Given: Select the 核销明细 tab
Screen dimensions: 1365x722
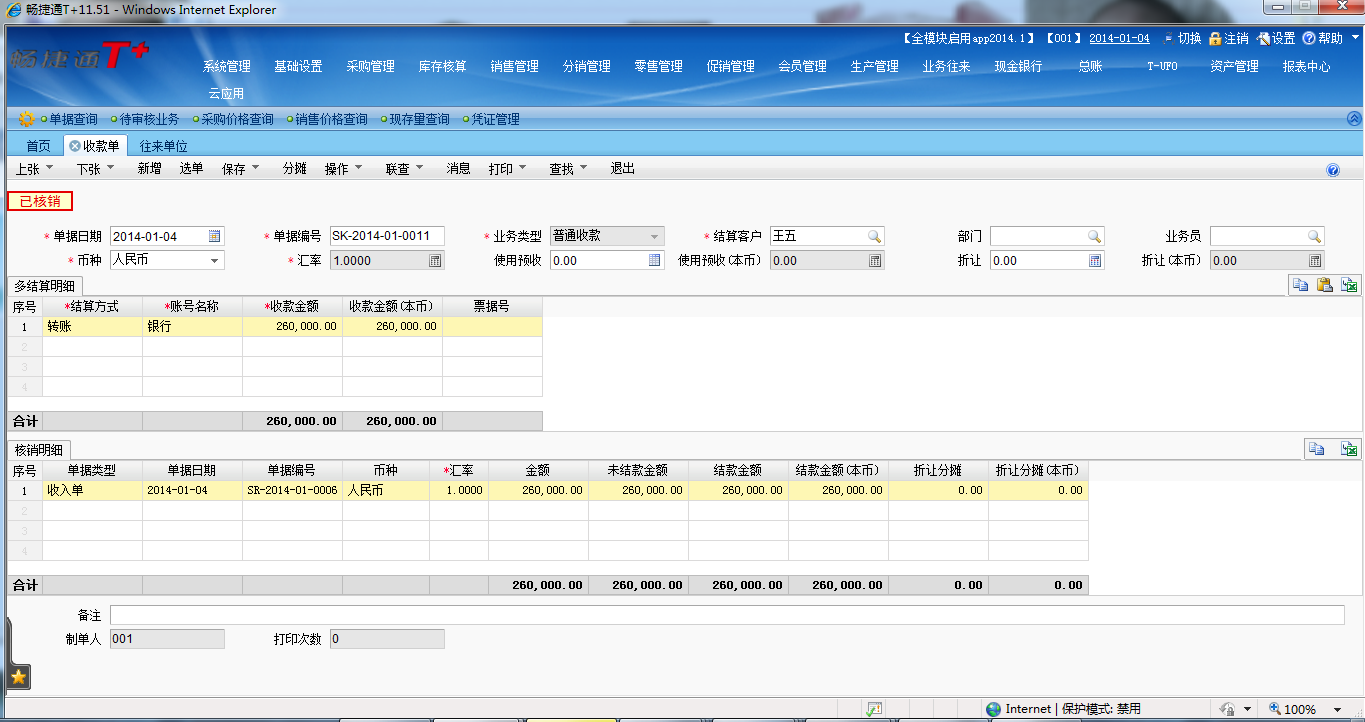Looking at the screenshot, I should [40, 449].
